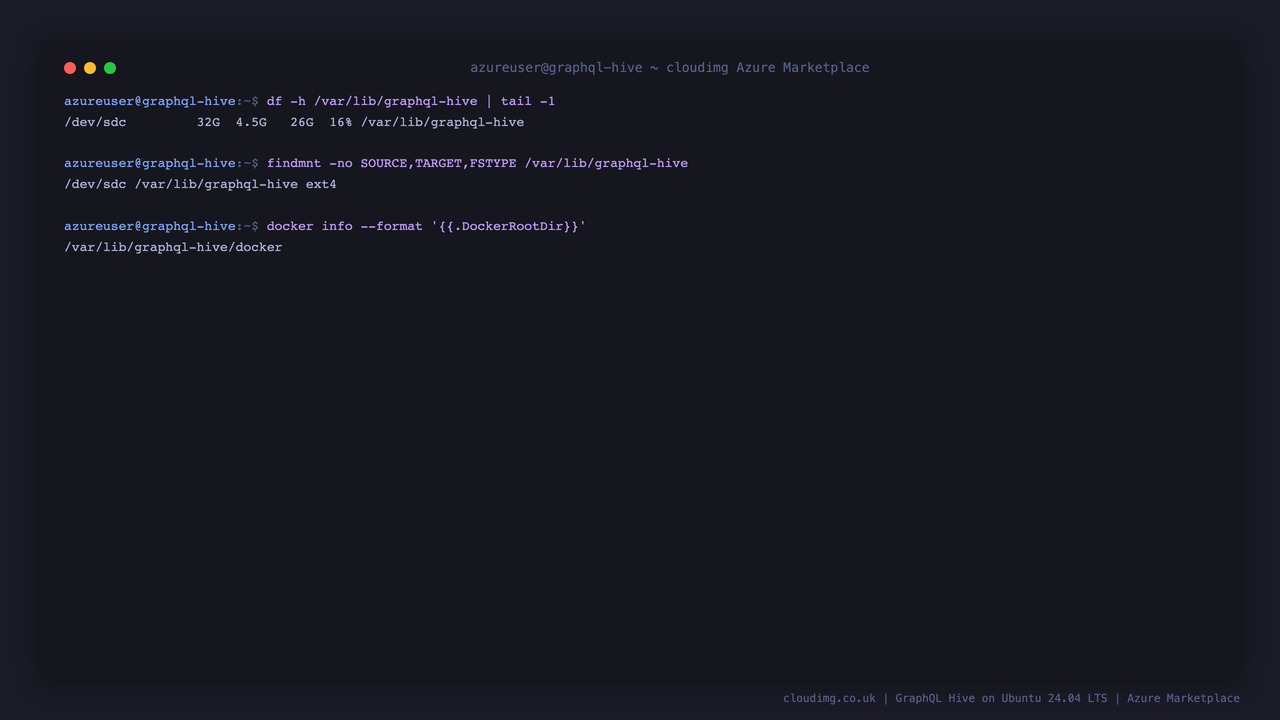Click the '/var/lib/graphql-hive/docker' output line
Viewport: 1280px width, 720px height.
(x=173, y=247)
